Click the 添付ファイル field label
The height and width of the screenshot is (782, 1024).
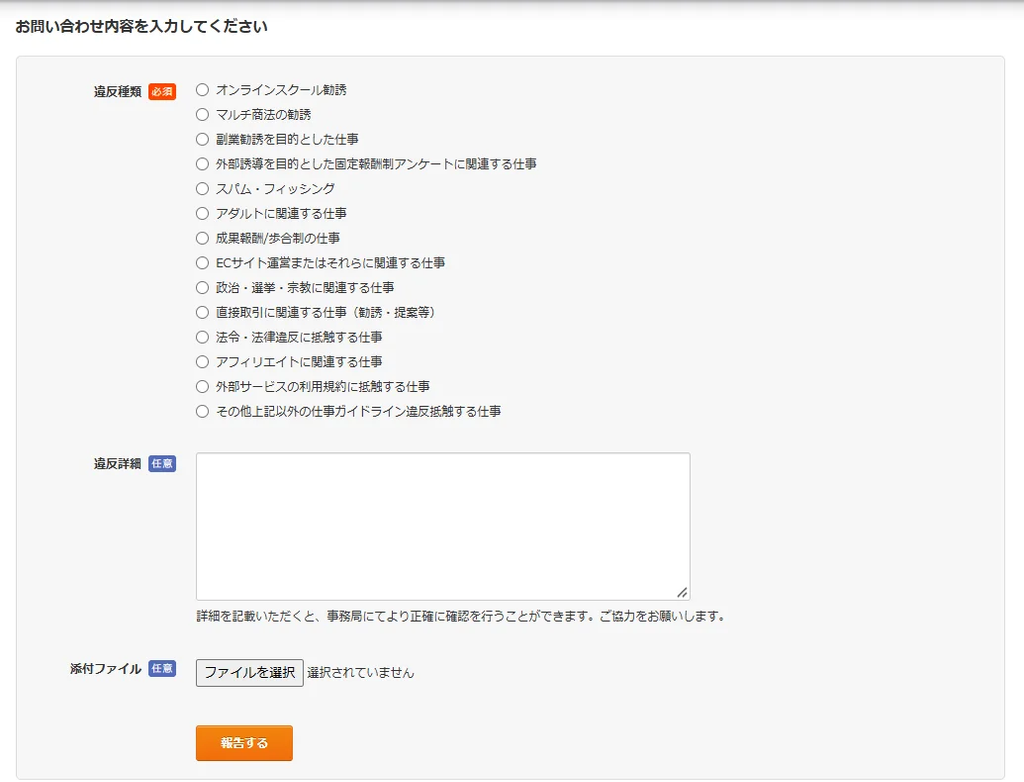coord(106,668)
